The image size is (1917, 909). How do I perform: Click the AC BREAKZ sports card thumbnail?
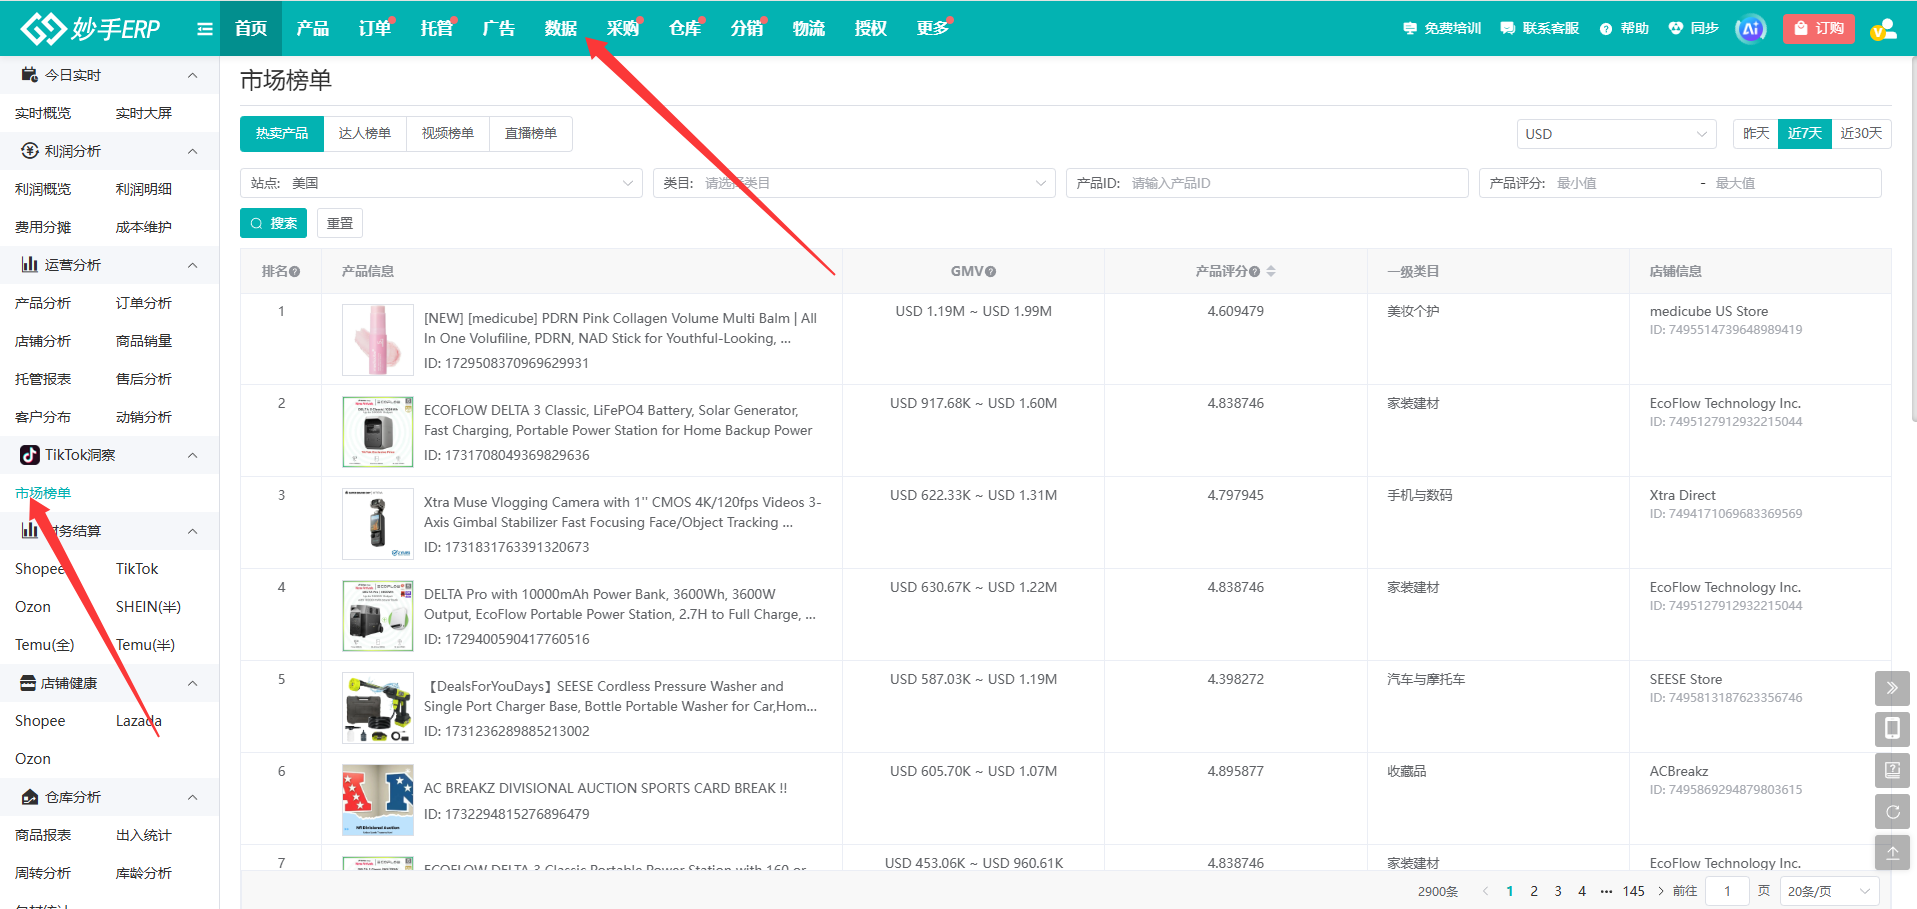(378, 800)
